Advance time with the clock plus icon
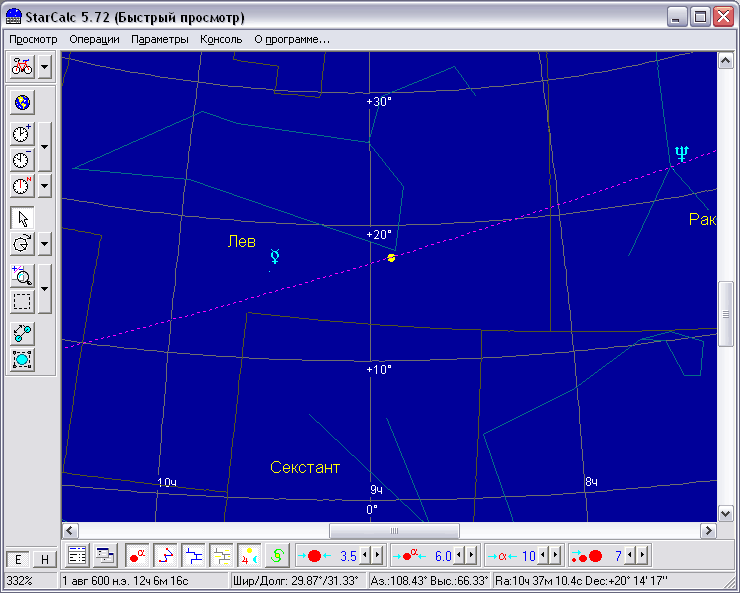 (x=22, y=134)
